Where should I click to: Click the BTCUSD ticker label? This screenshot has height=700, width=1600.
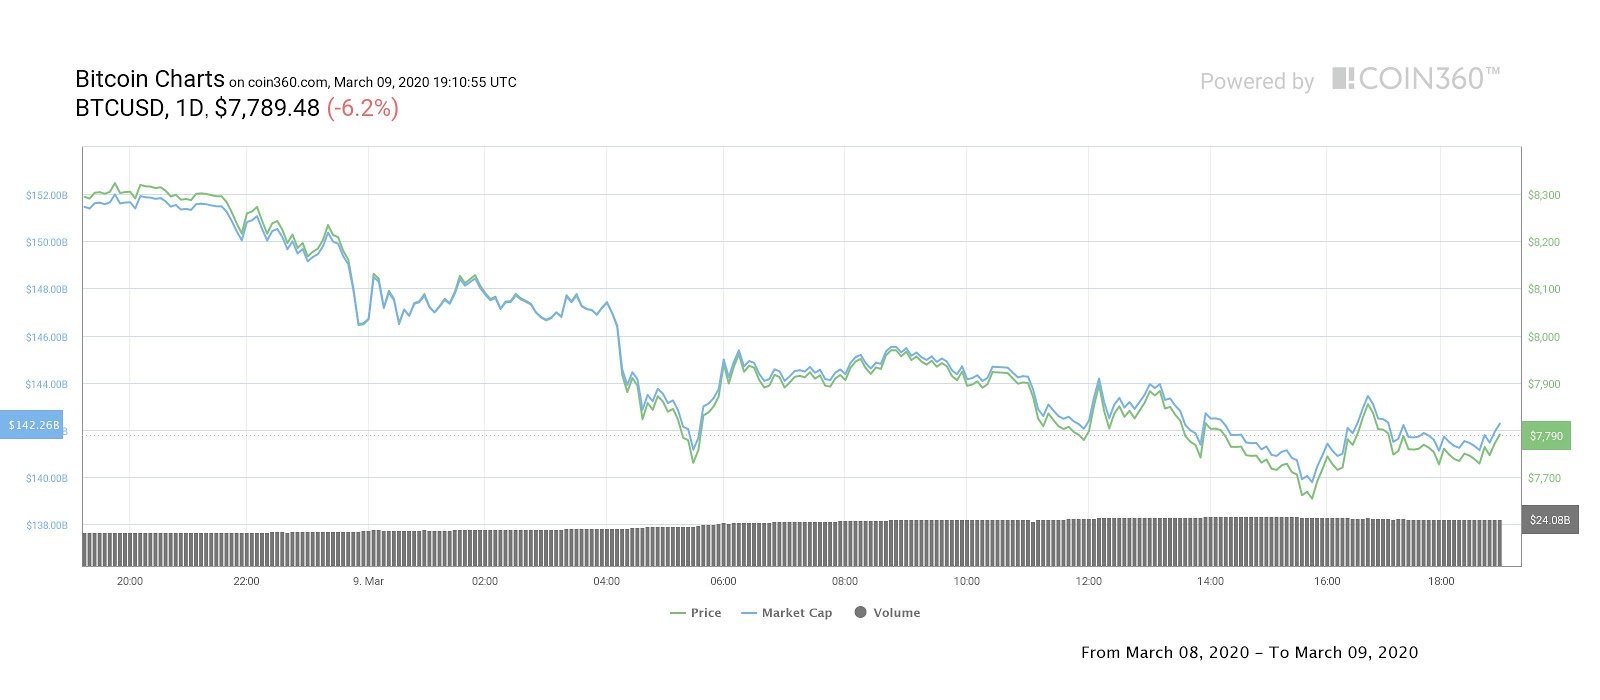[120, 108]
